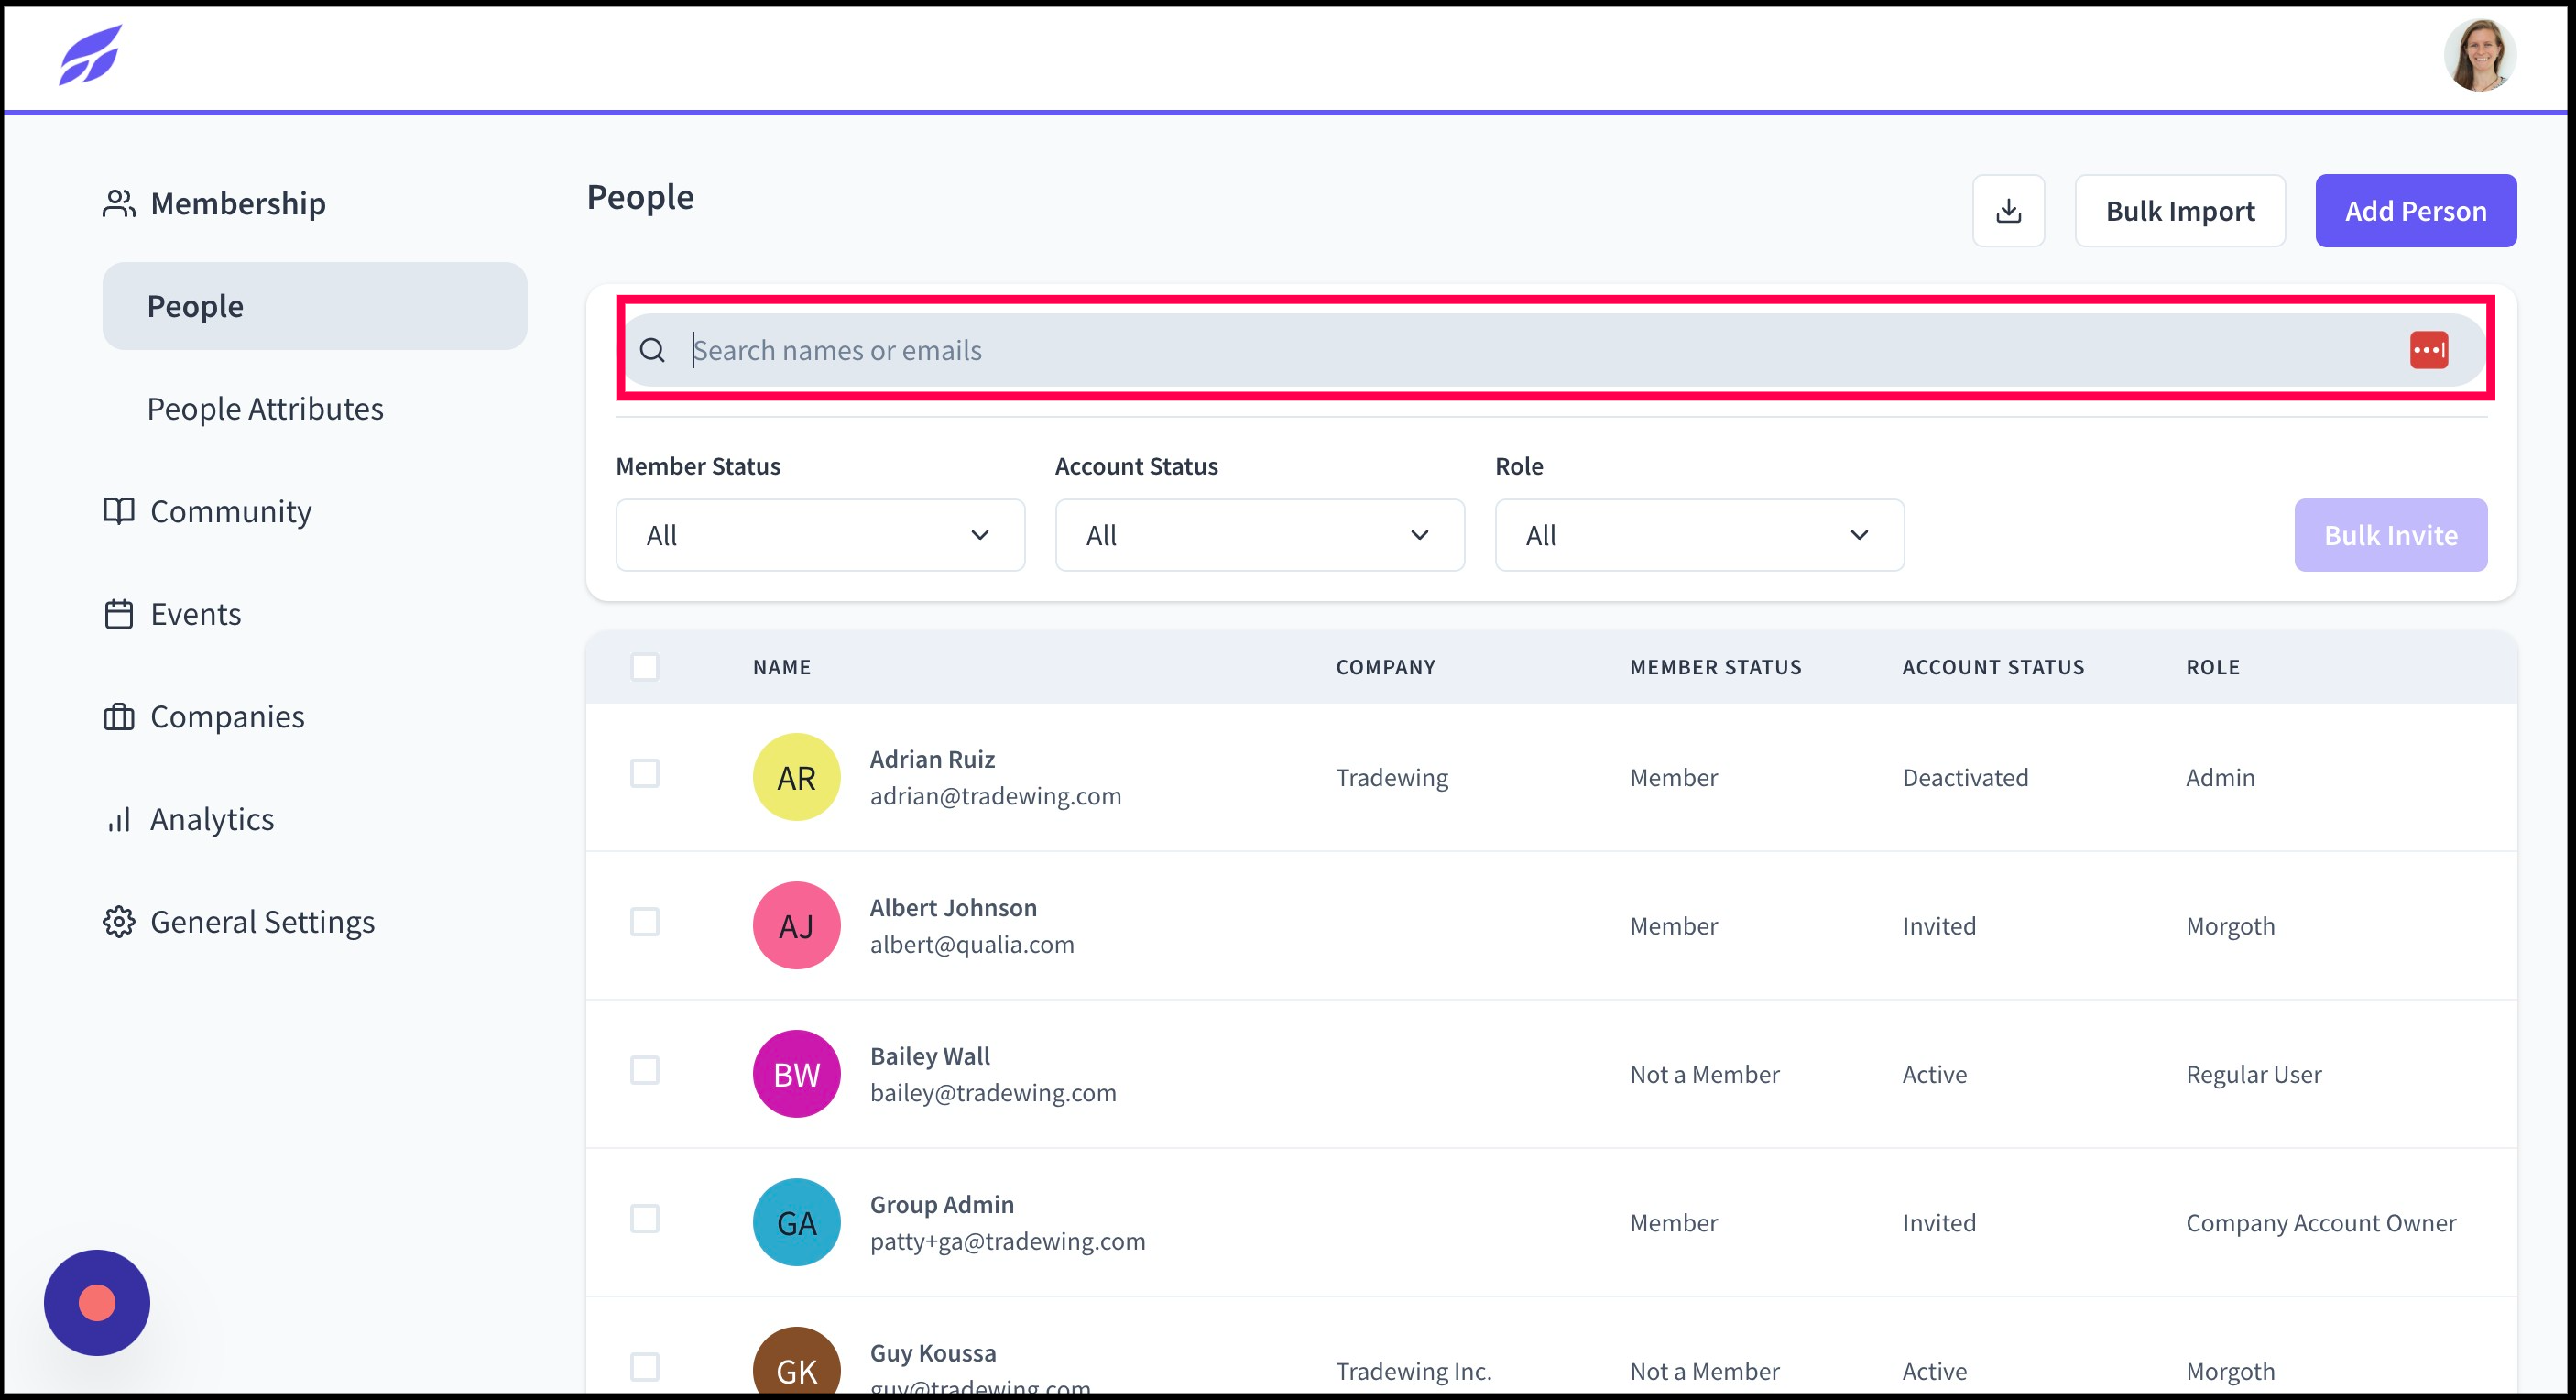Open the Account Status dropdown
2576x1400 pixels.
[x=1260, y=535]
